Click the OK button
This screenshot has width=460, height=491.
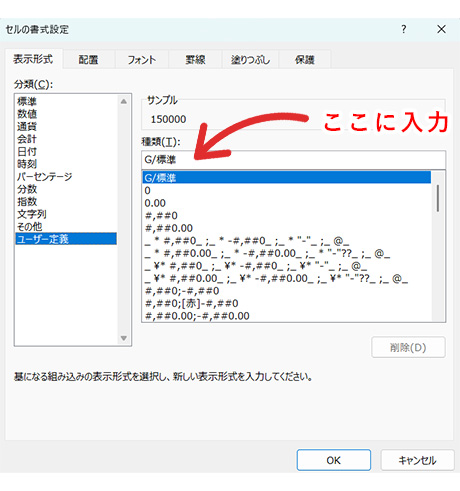coord(334,460)
